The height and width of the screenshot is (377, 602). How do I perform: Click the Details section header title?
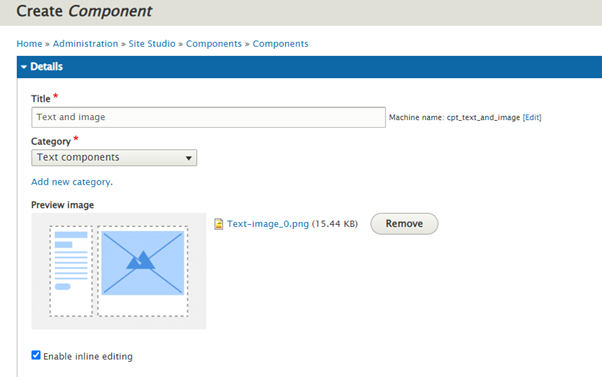(46, 66)
